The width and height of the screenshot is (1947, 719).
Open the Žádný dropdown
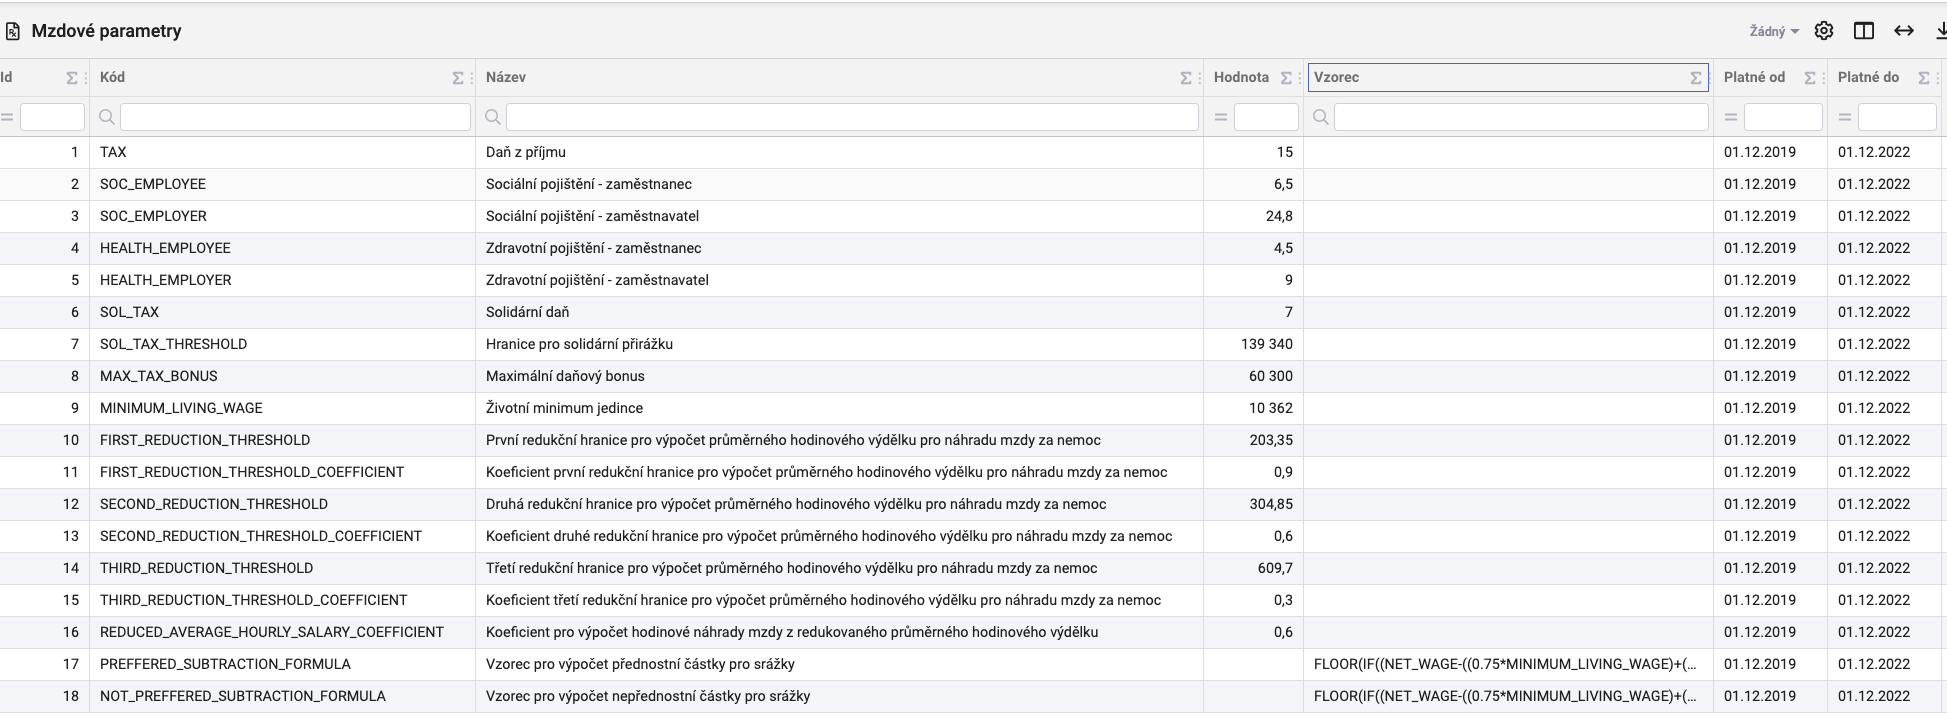(x=1773, y=32)
